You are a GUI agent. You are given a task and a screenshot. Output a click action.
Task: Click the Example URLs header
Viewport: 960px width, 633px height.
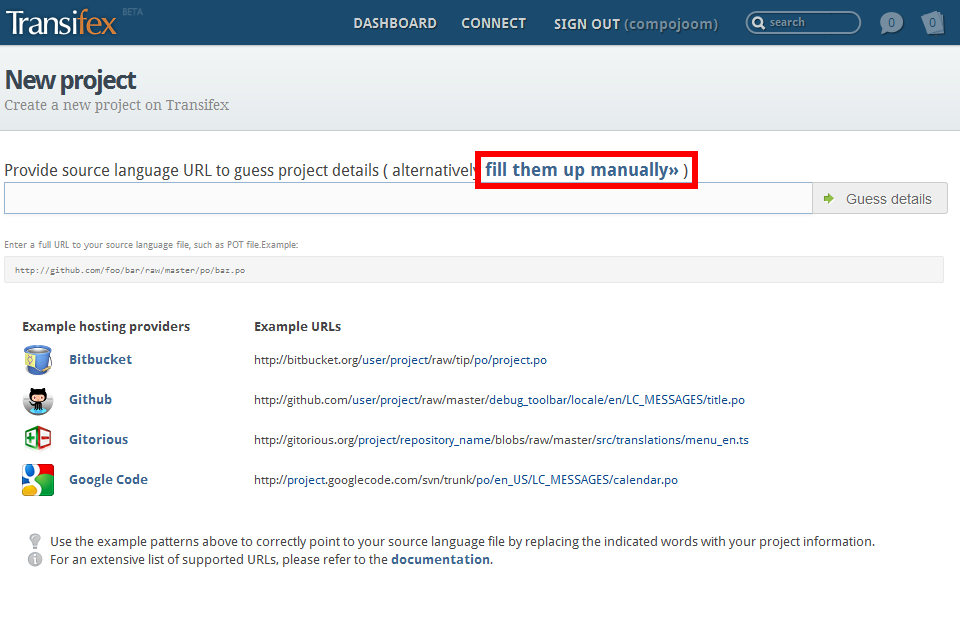(298, 326)
